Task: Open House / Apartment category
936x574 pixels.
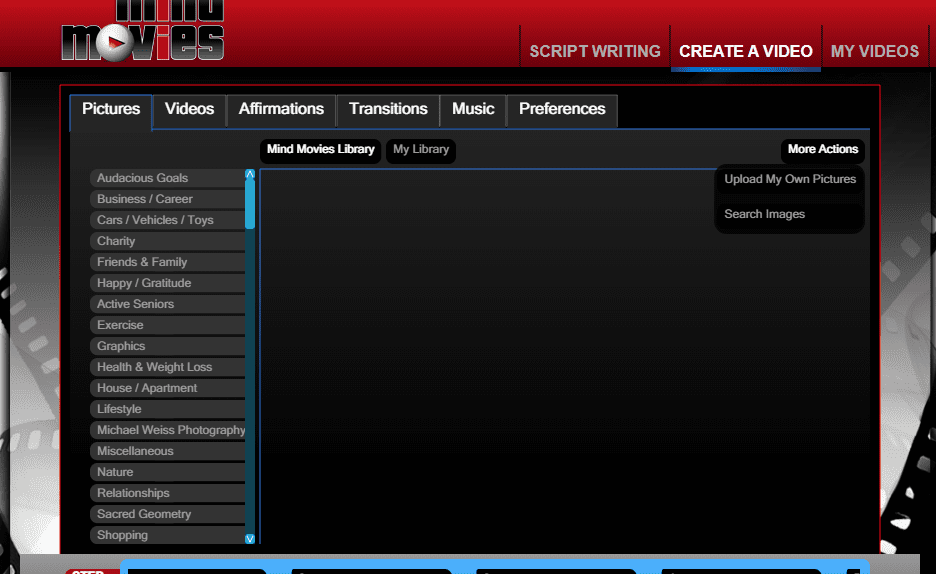Action: [x=168, y=388]
